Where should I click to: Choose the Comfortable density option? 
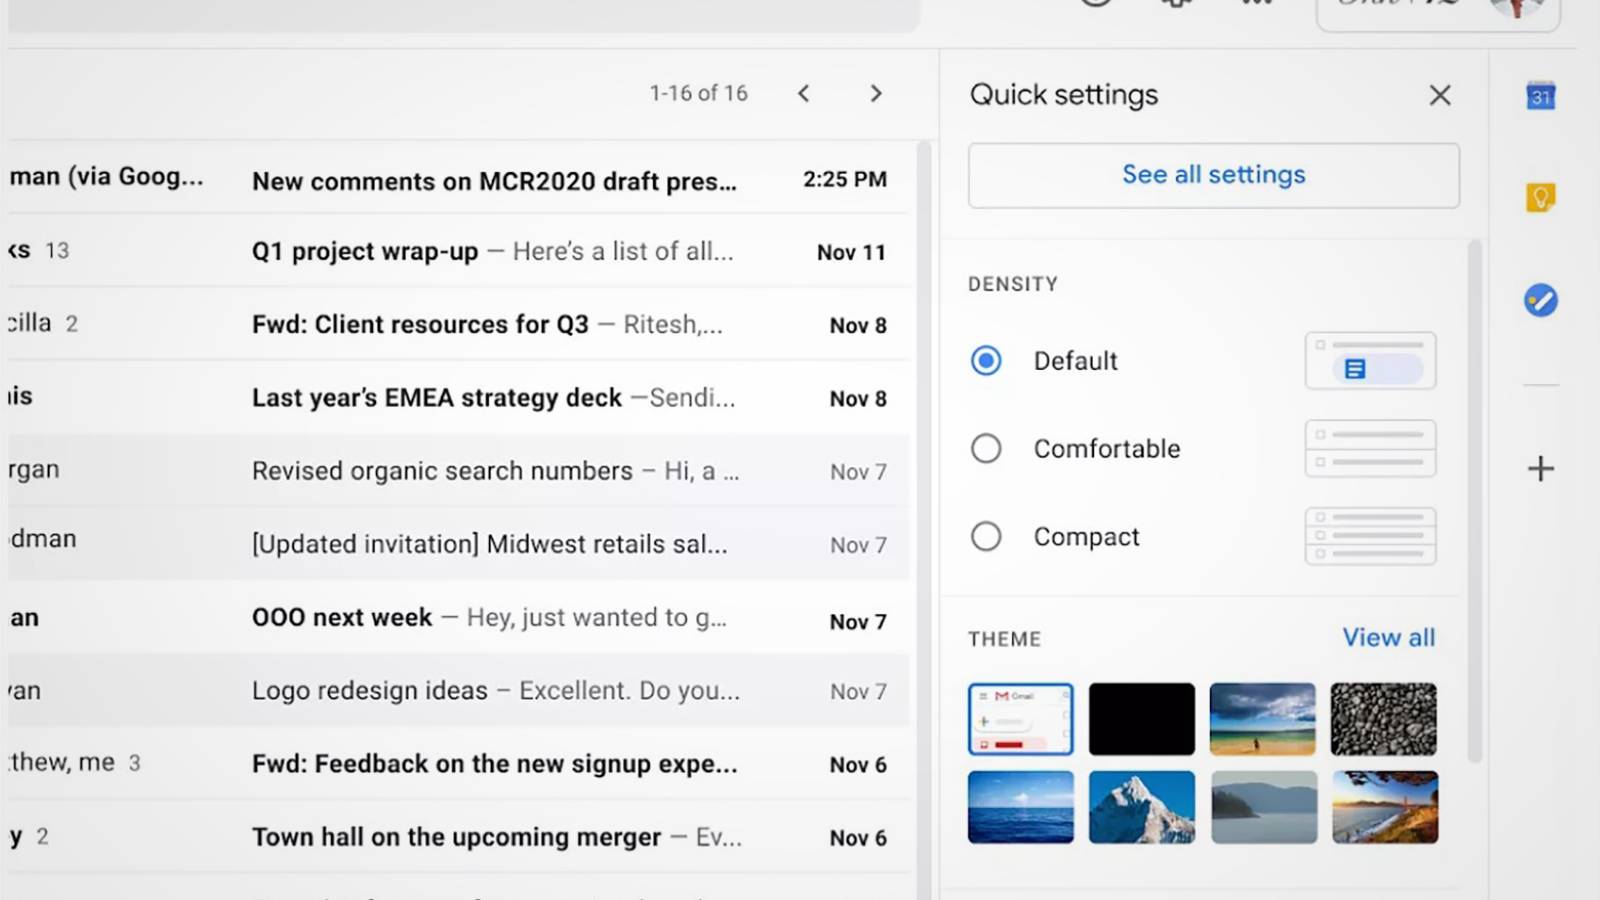986,449
